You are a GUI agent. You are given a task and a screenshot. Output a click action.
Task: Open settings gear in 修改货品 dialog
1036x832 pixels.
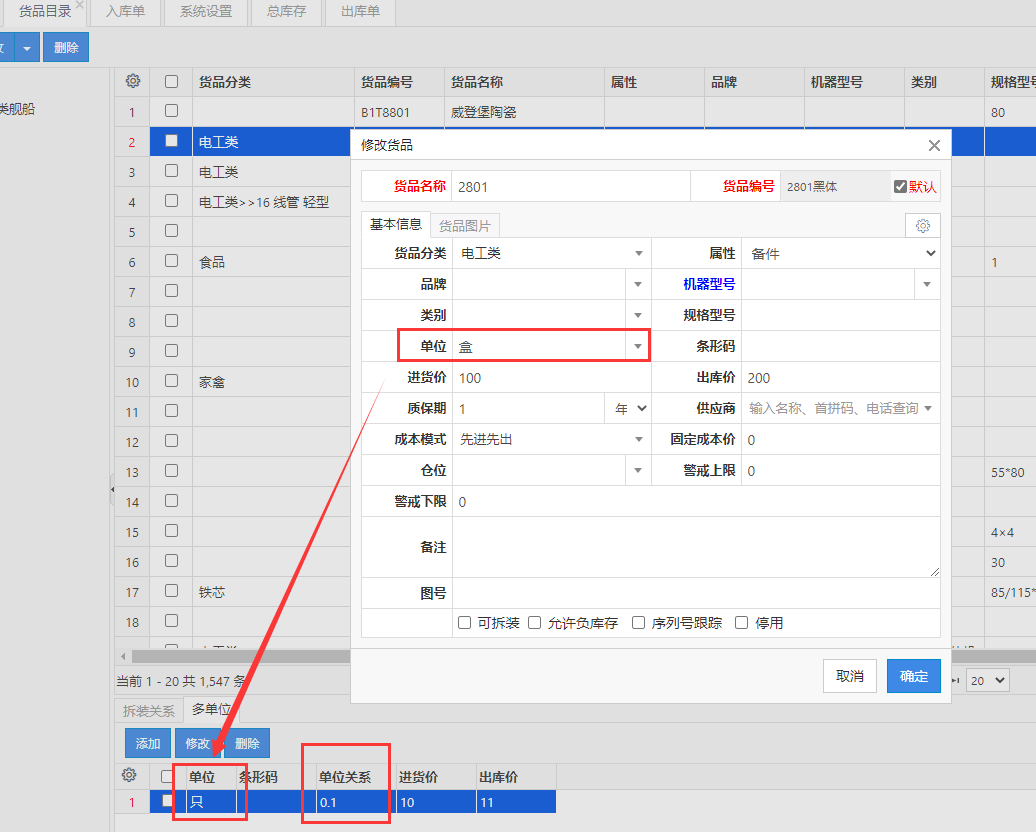click(922, 226)
